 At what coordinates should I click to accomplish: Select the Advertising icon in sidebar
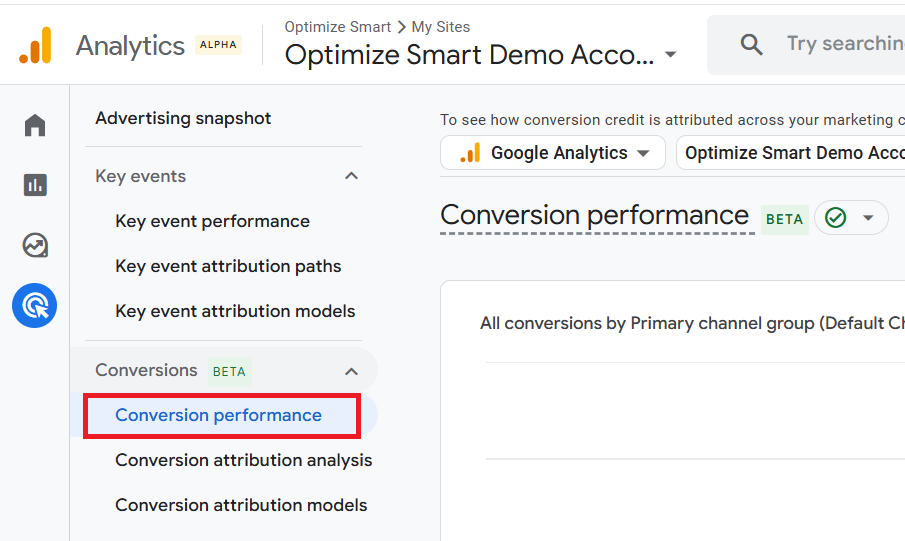coord(35,306)
